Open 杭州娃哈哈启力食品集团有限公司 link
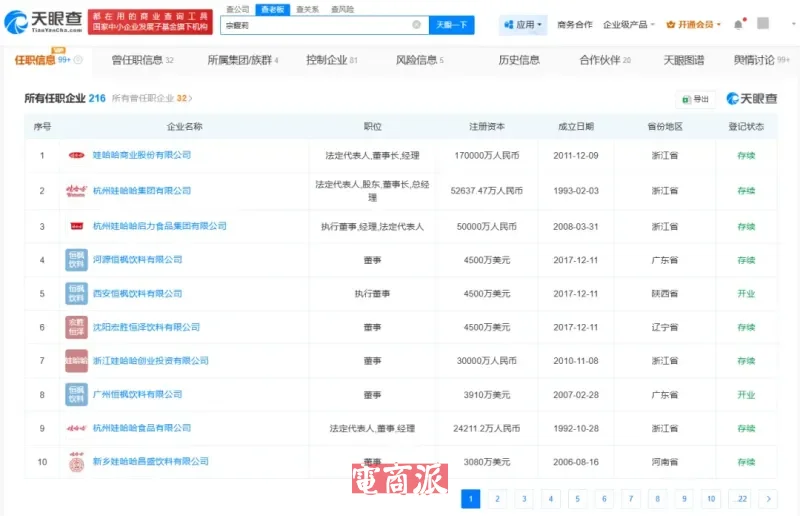This screenshot has width=800, height=516. [160, 226]
